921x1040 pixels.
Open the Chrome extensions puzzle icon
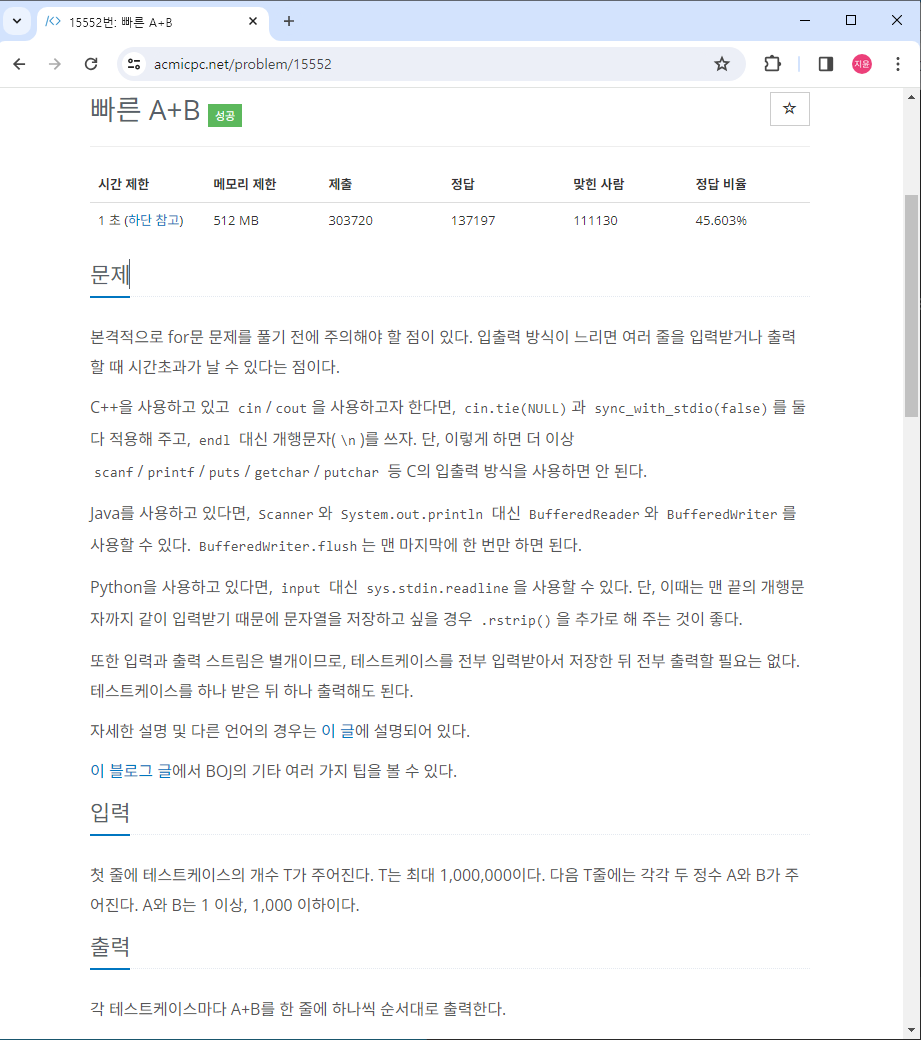[x=772, y=63]
